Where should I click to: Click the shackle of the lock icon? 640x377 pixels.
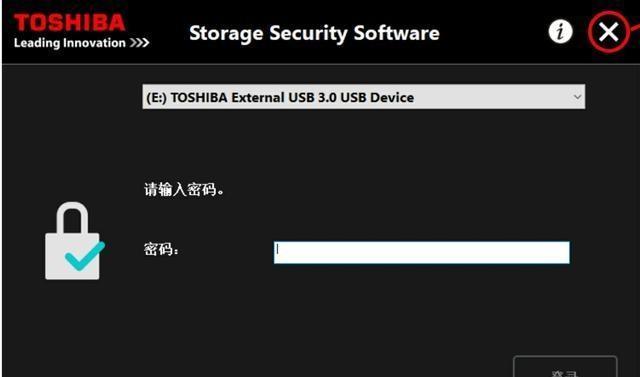(73, 217)
